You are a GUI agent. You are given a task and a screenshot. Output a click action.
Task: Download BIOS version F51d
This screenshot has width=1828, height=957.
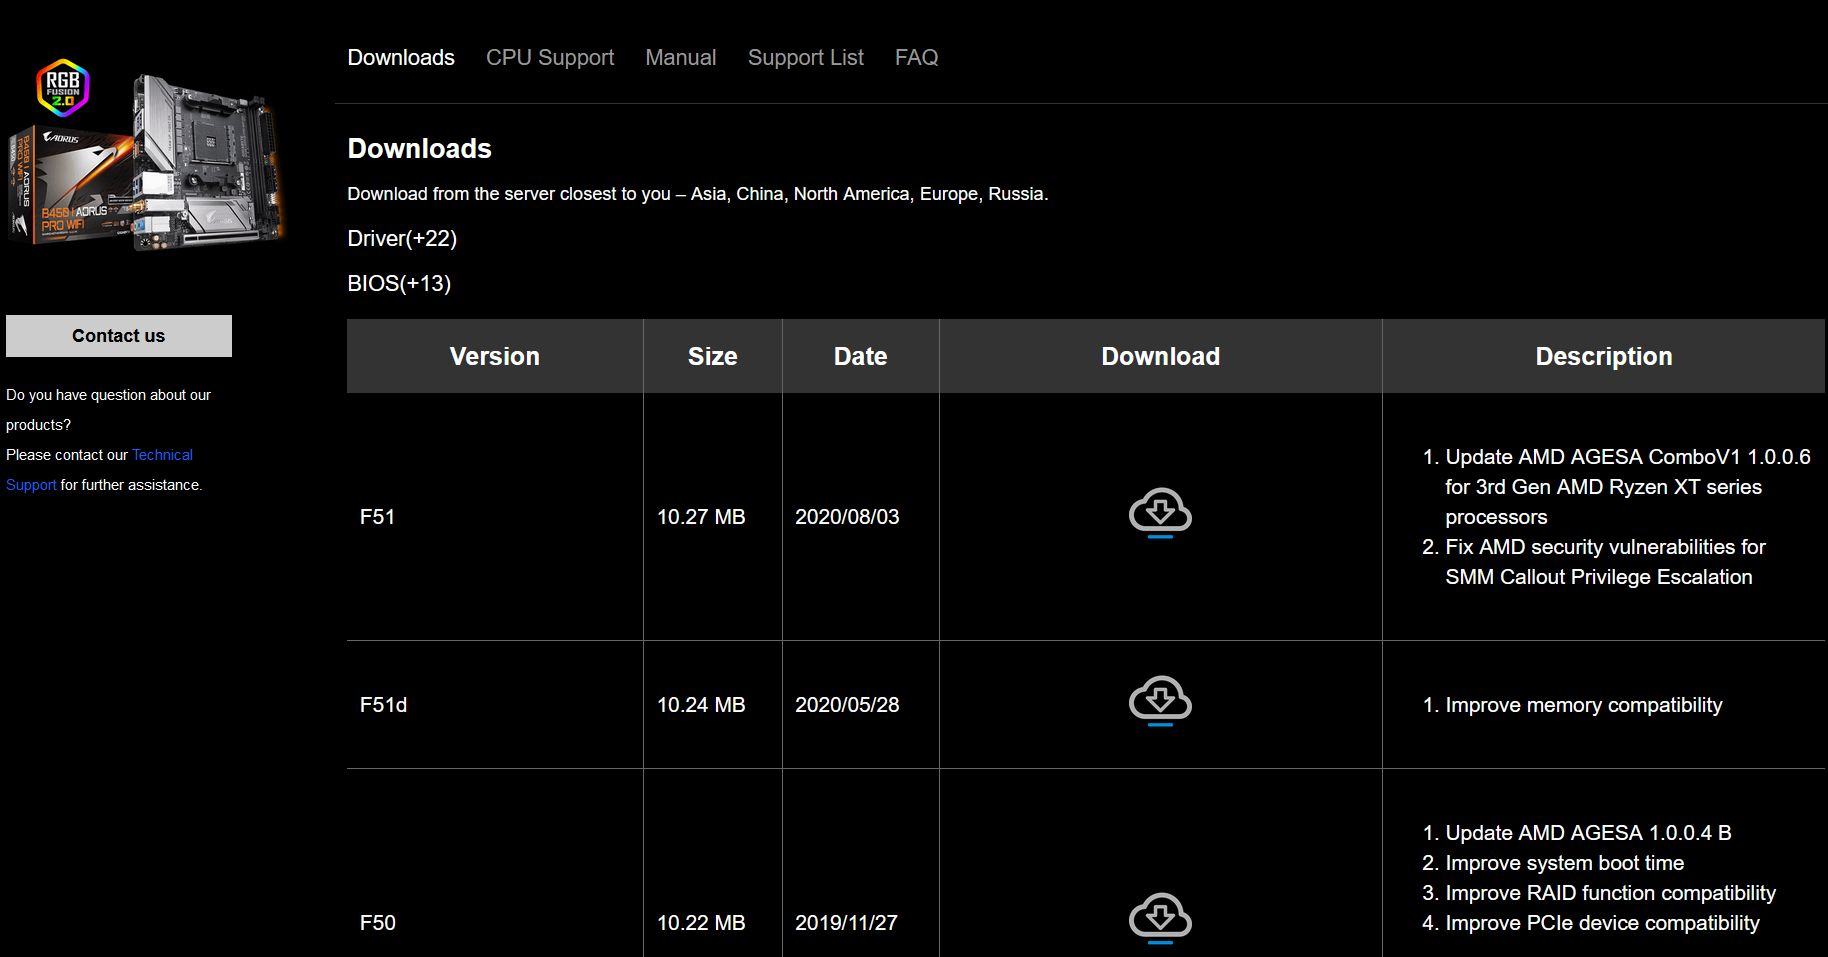tap(1160, 701)
